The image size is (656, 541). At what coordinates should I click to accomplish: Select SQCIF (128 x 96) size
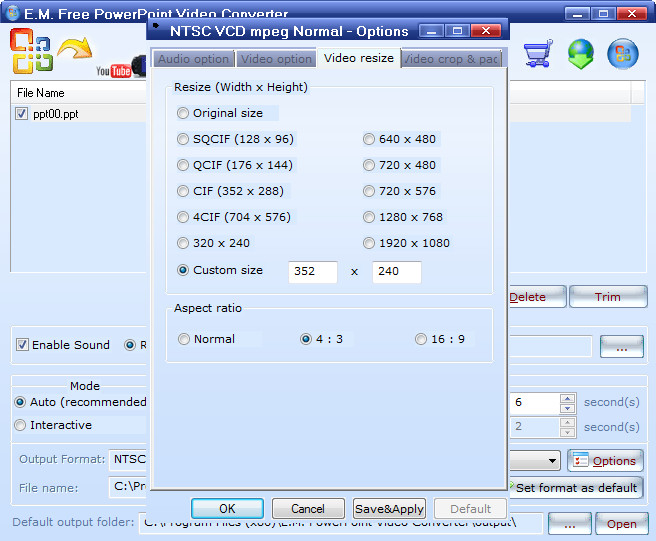(183, 139)
